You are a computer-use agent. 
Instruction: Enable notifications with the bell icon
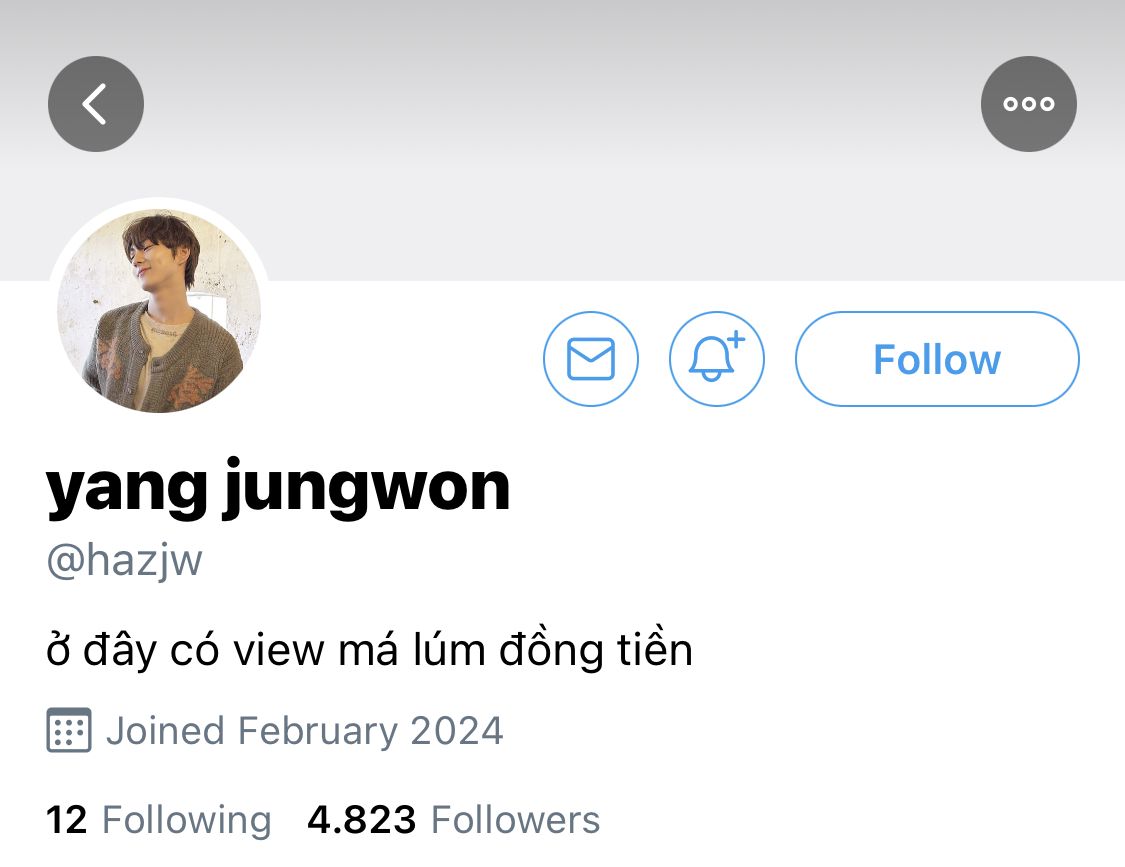point(717,359)
